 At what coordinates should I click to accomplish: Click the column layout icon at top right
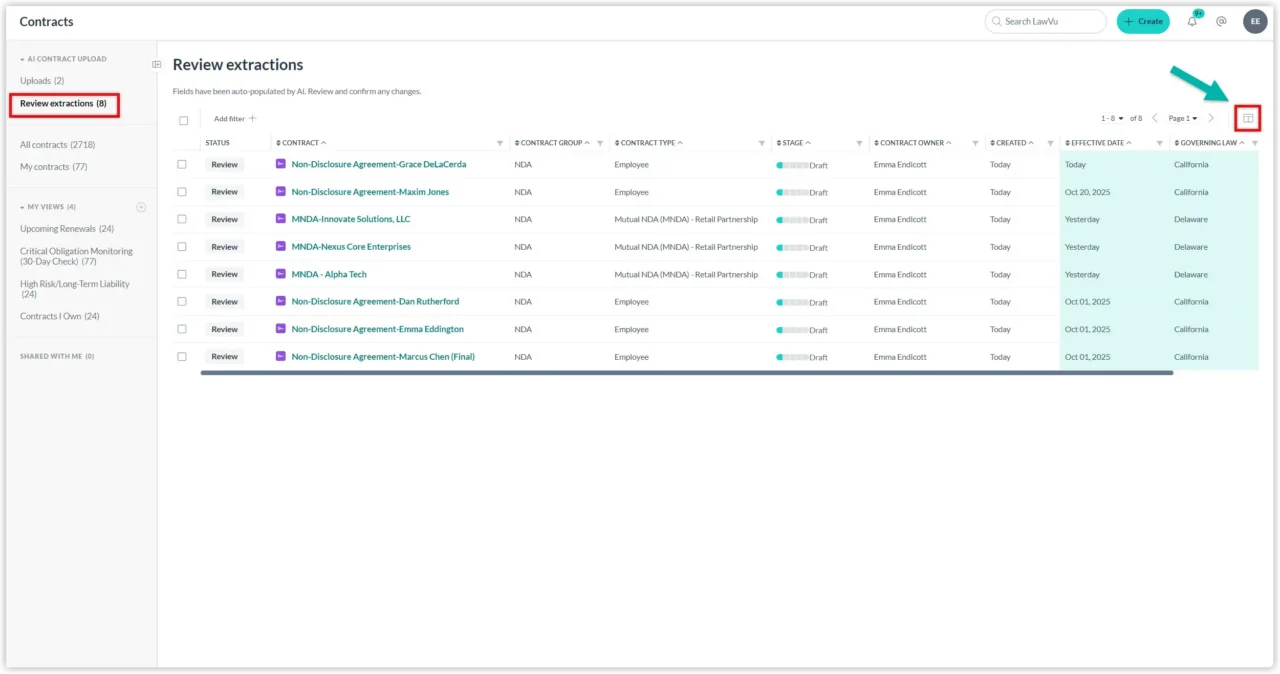coord(1247,118)
